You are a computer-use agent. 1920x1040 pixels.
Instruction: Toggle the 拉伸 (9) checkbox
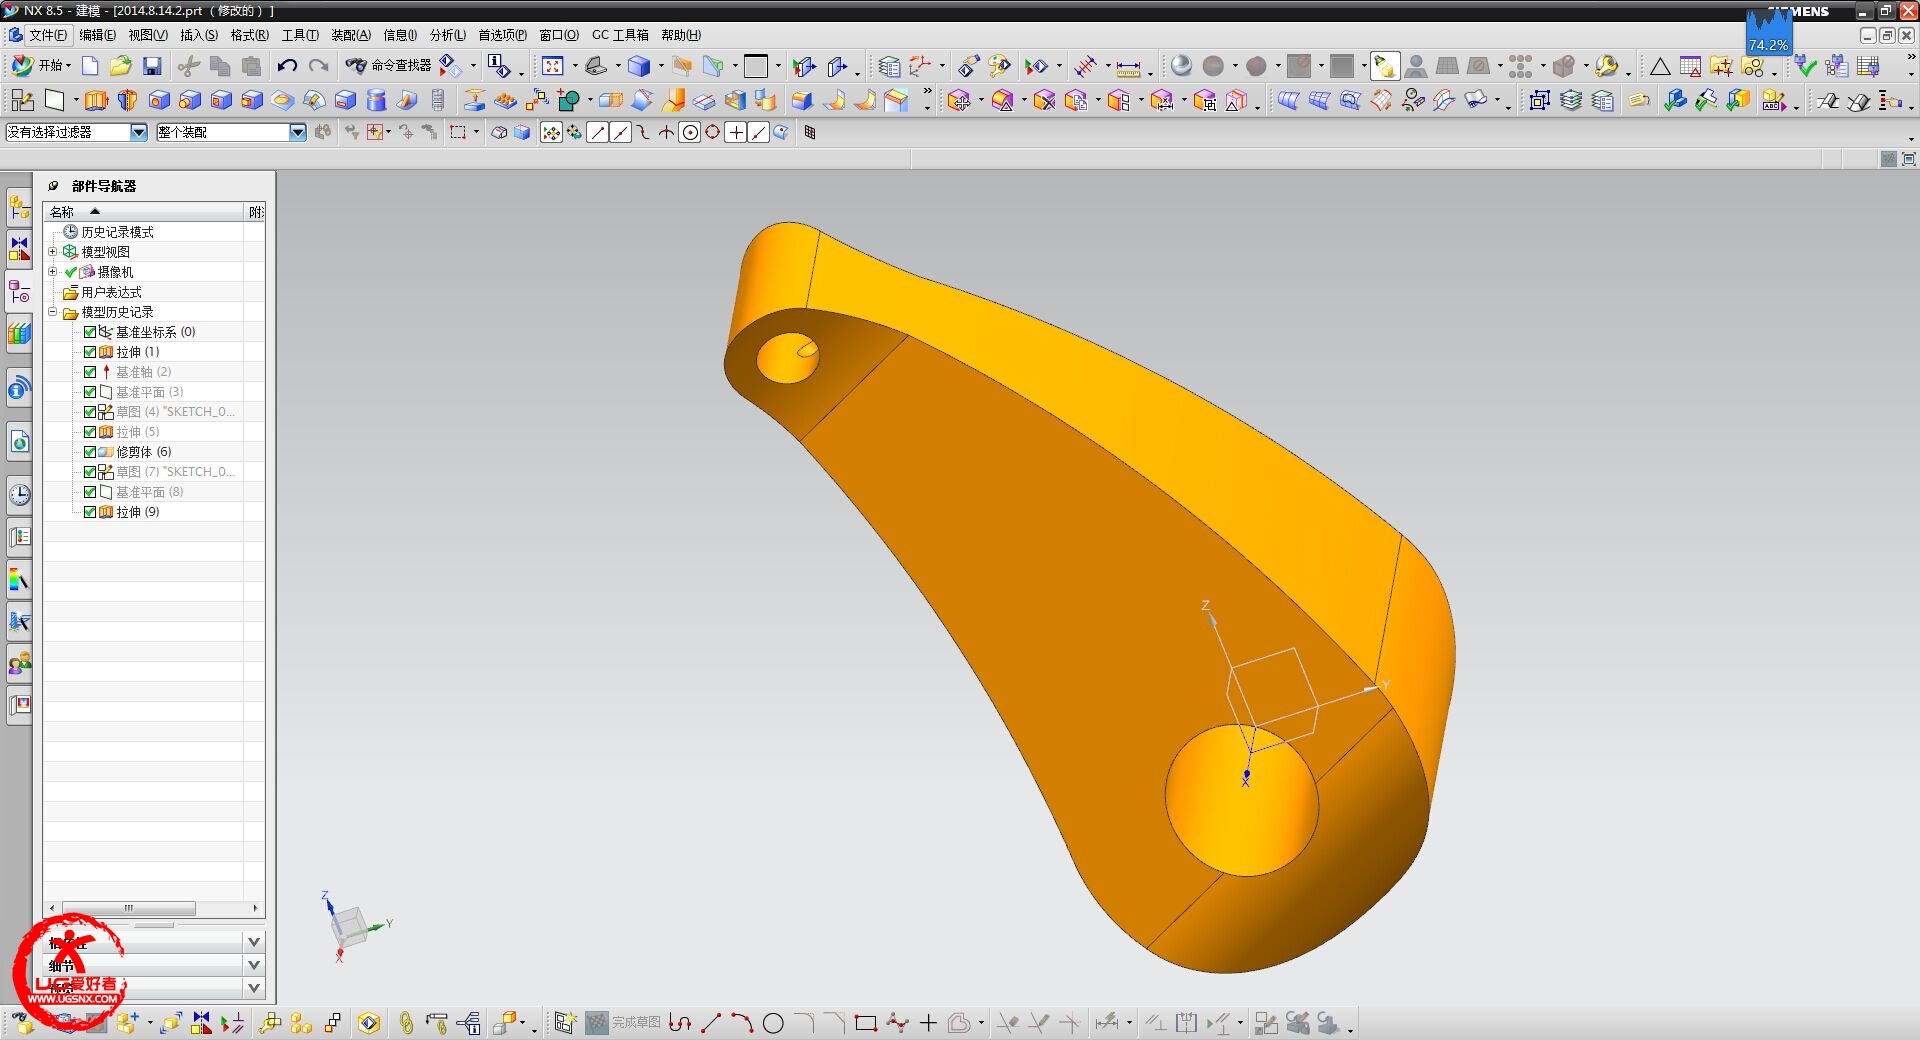(90, 512)
